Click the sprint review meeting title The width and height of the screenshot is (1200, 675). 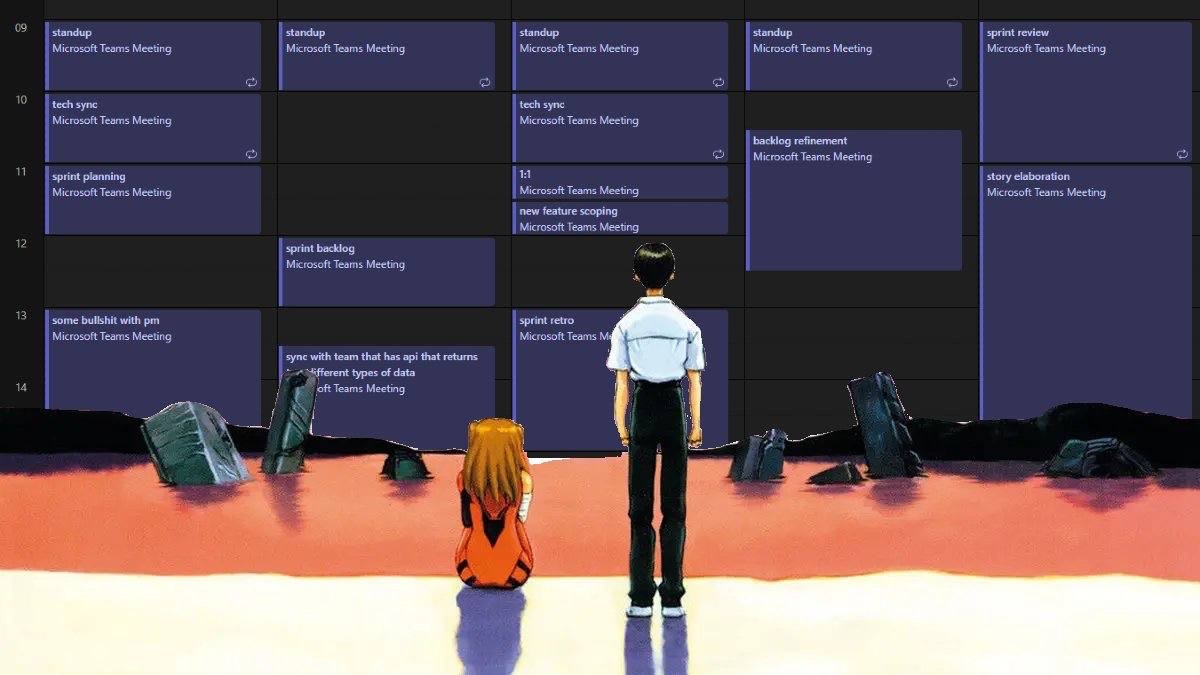[1018, 33]
